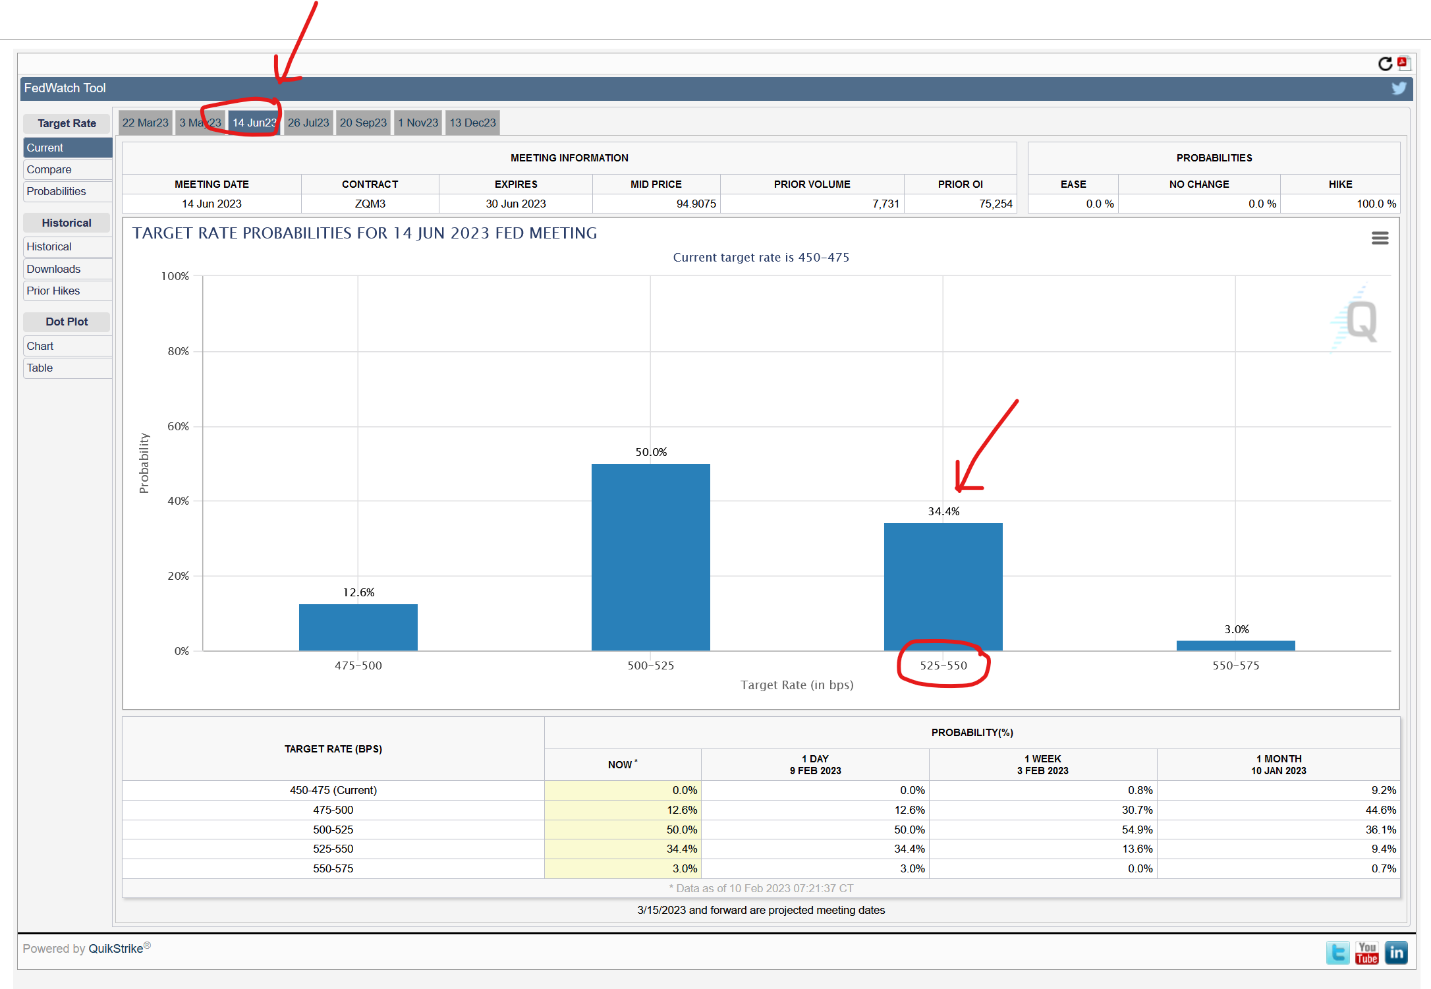Select the 22 Mar23 meeting tab

(145, 123)
